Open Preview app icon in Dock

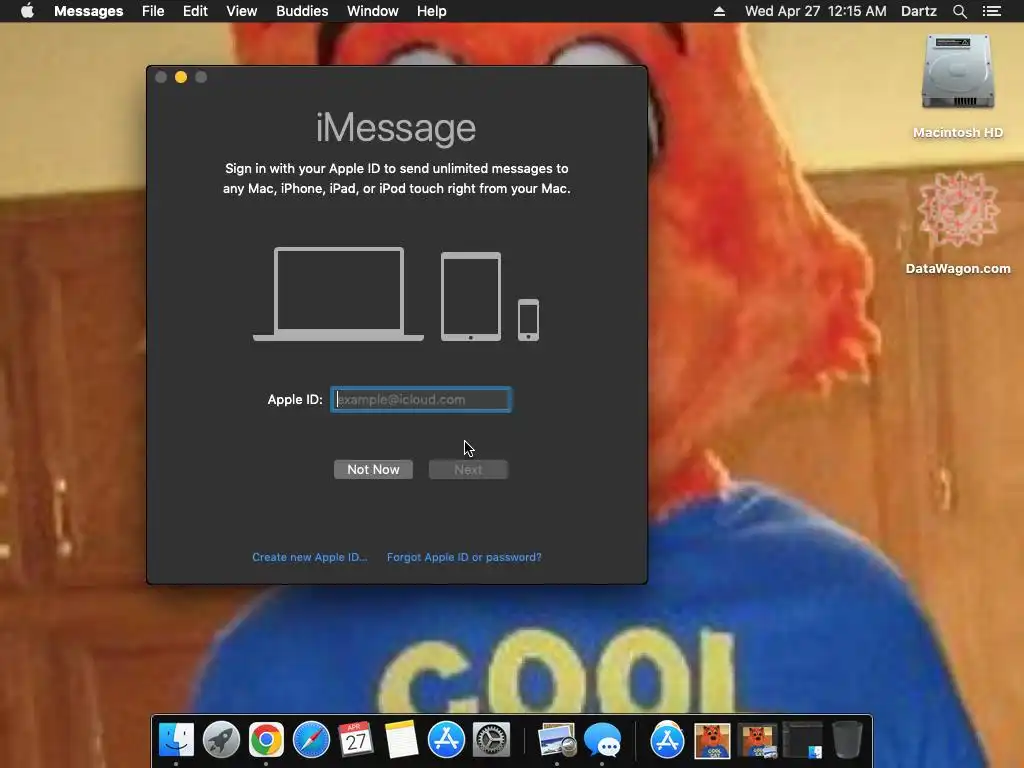coord(556,740)
